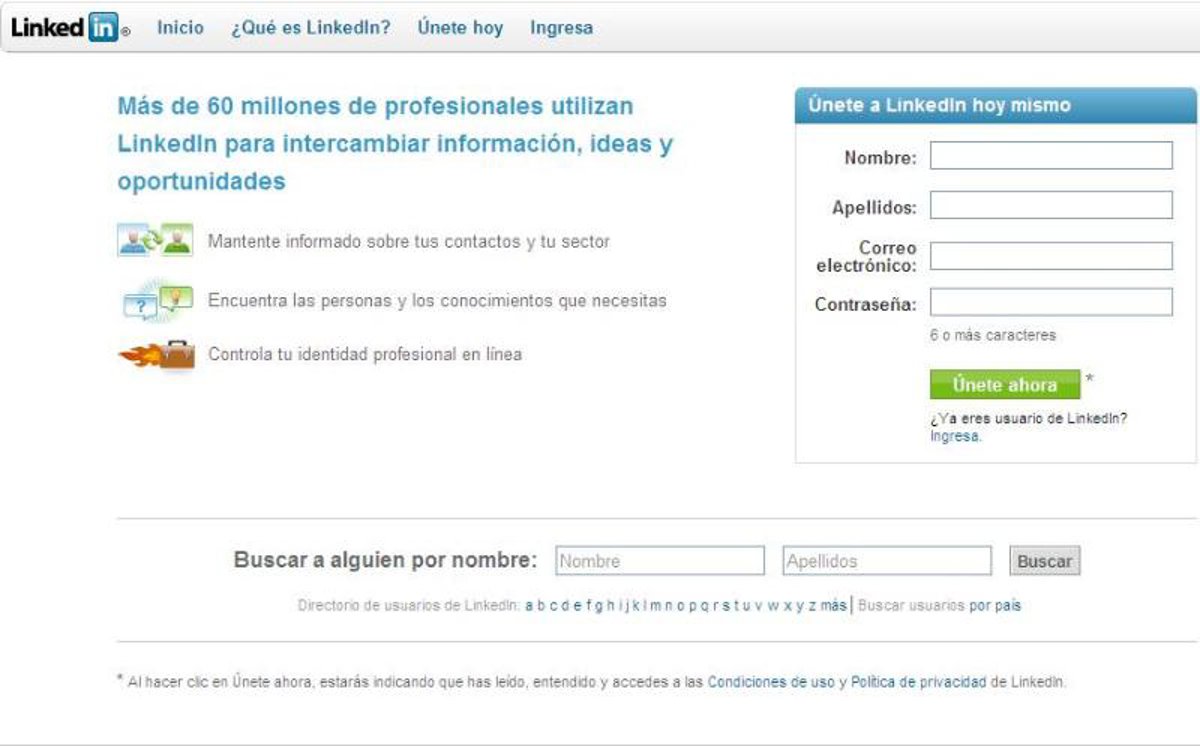Click the LinkedIn logo in header

[66, 28]
